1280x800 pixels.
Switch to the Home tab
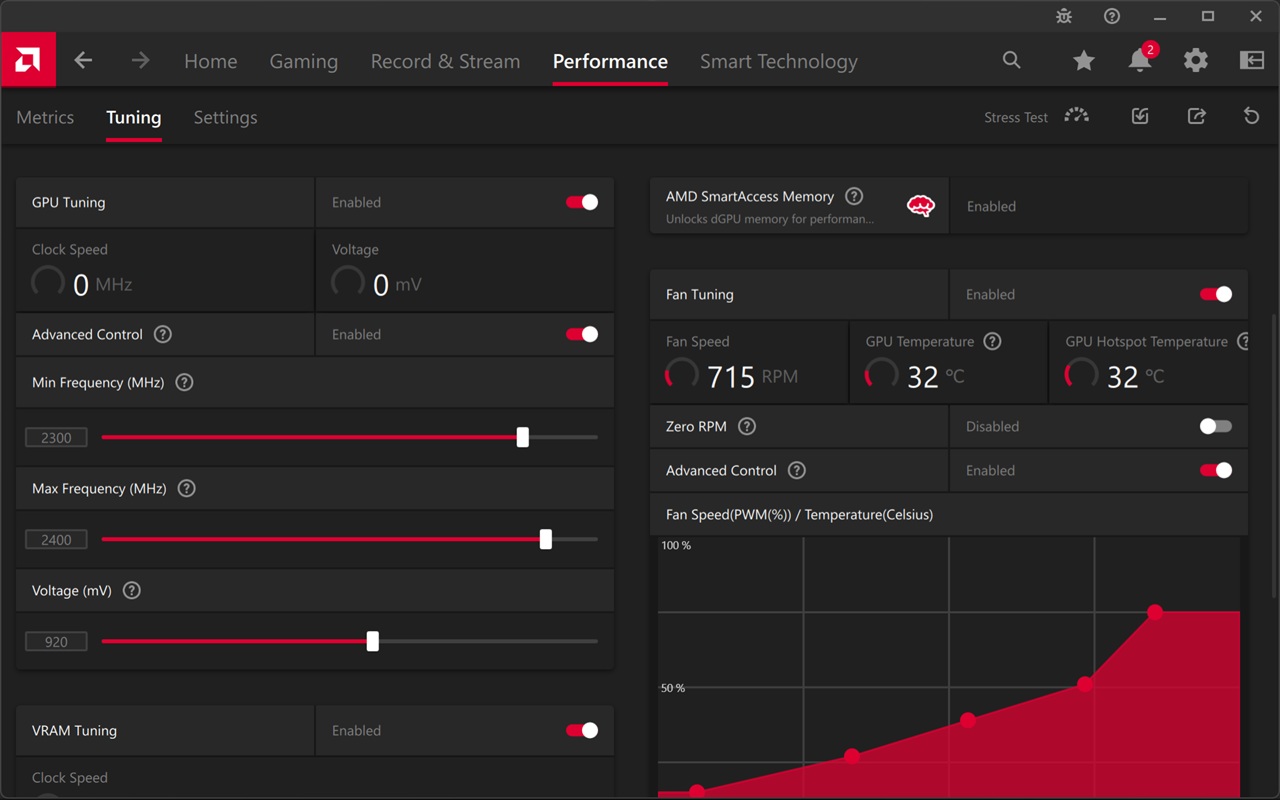(x=211, y=61)
